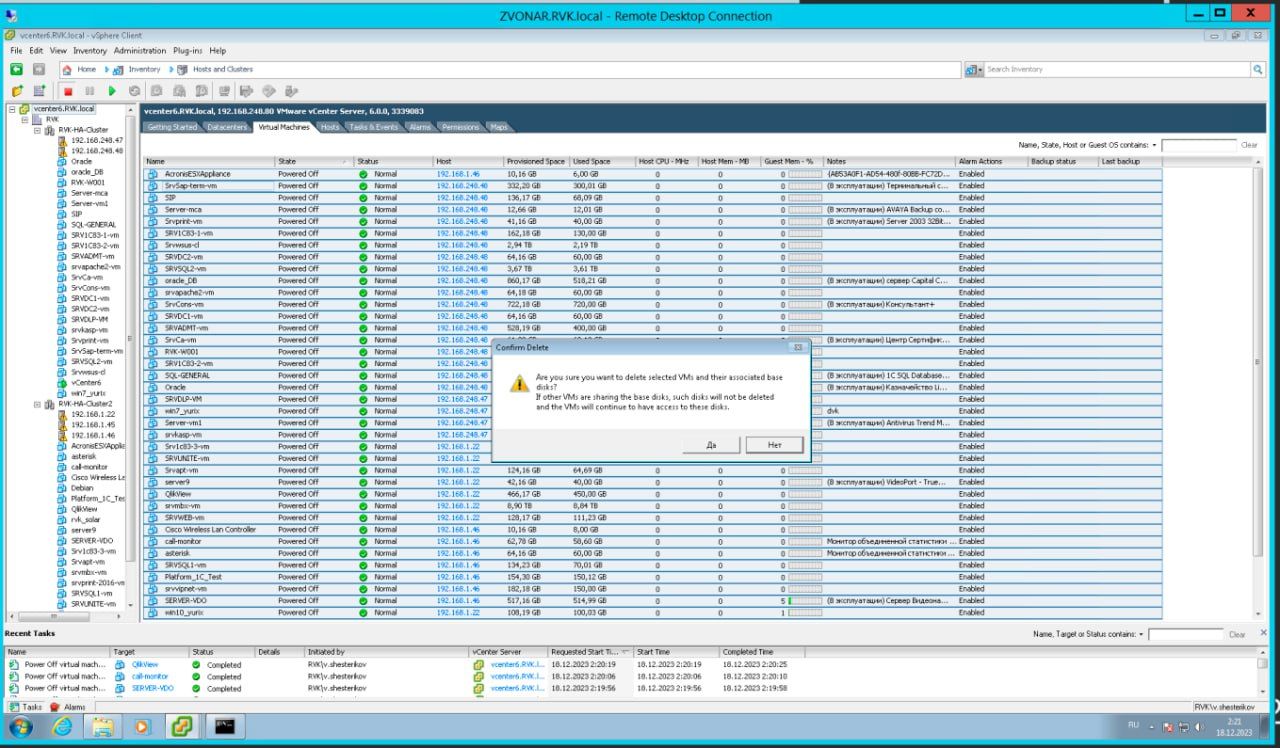The width and height of the screenshot is (1280, 748).
Task: Open the Alarms panel from the status bar
Action: [69, 707]
